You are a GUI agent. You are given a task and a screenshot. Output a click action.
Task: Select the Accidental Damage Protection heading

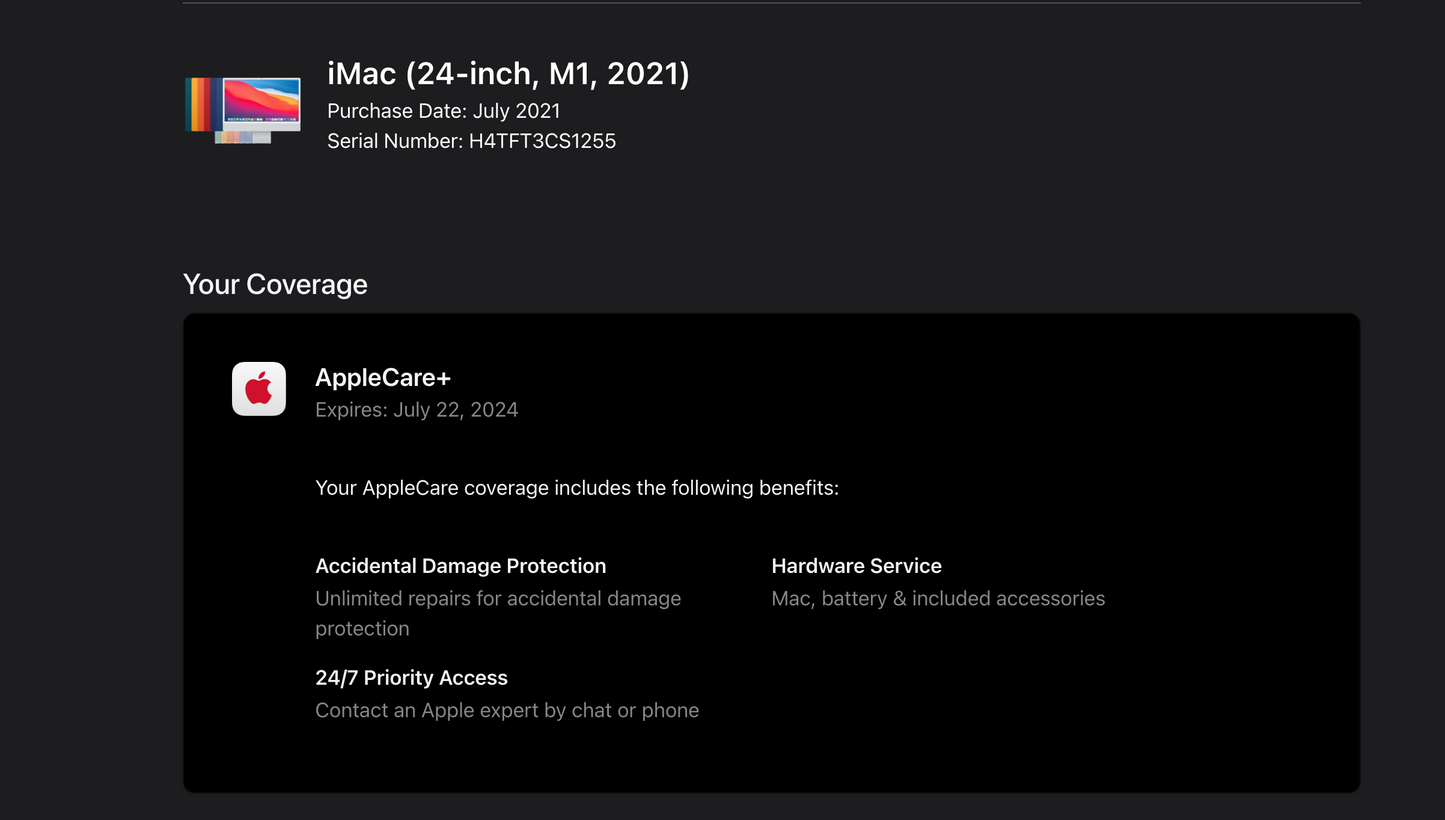coord(460,566)
